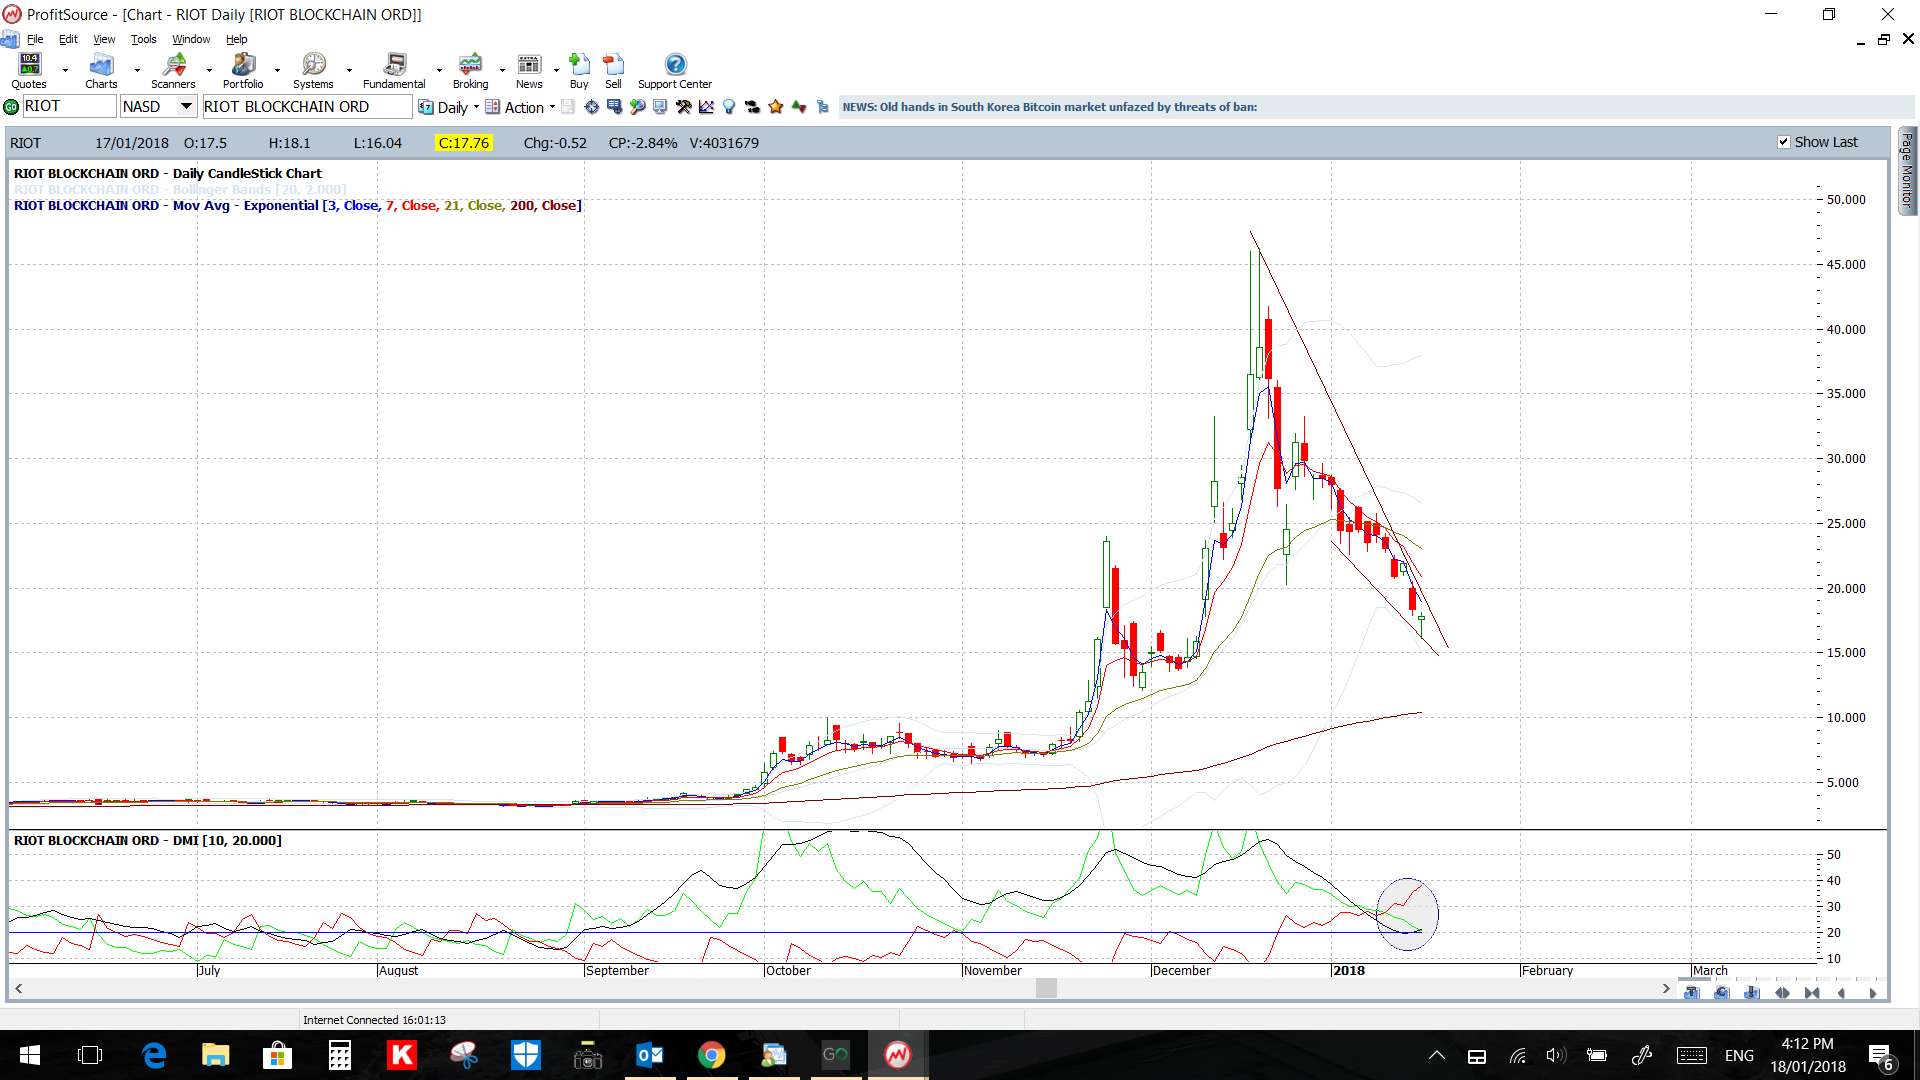Click the black footprints trail icon

pyautogui.click(x=752, y=107)
